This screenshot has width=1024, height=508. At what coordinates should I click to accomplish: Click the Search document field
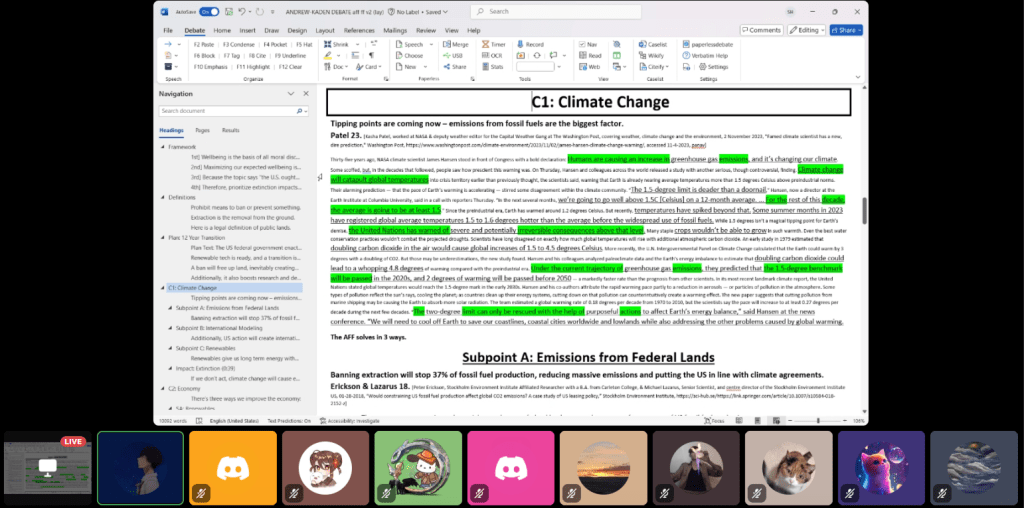pos(230,111)
